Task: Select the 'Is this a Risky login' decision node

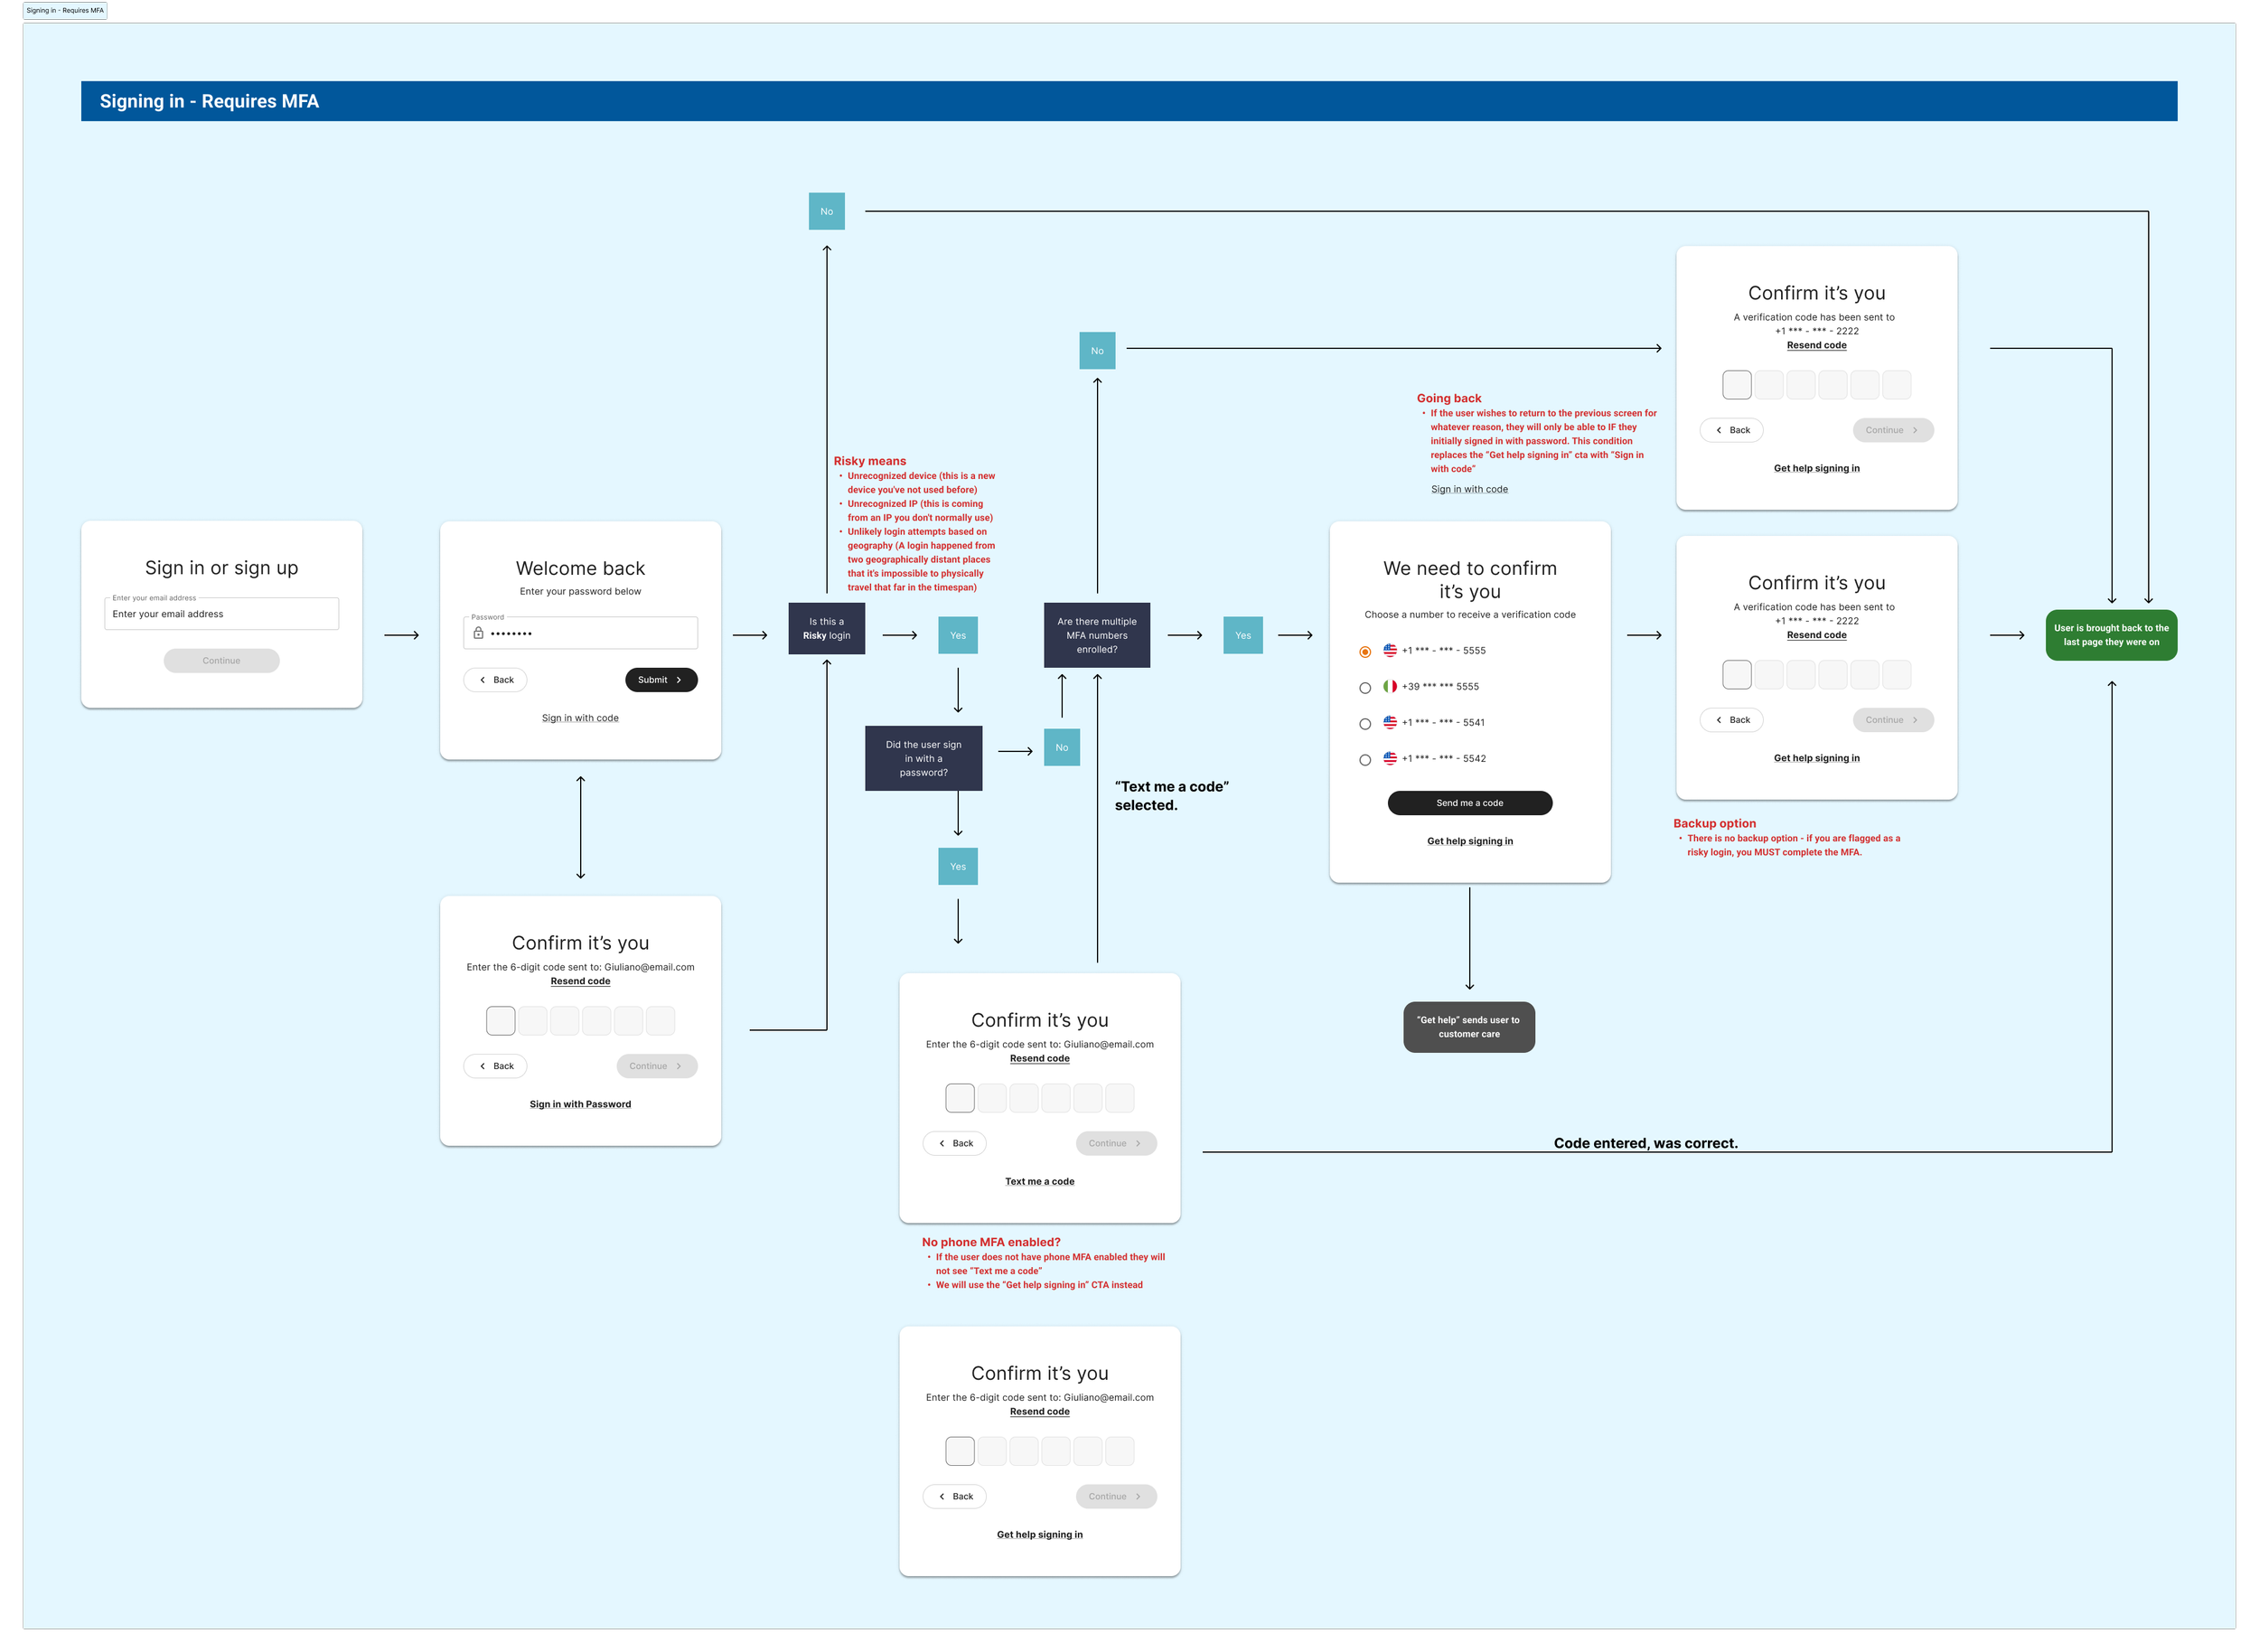Action: click(826, 628)
